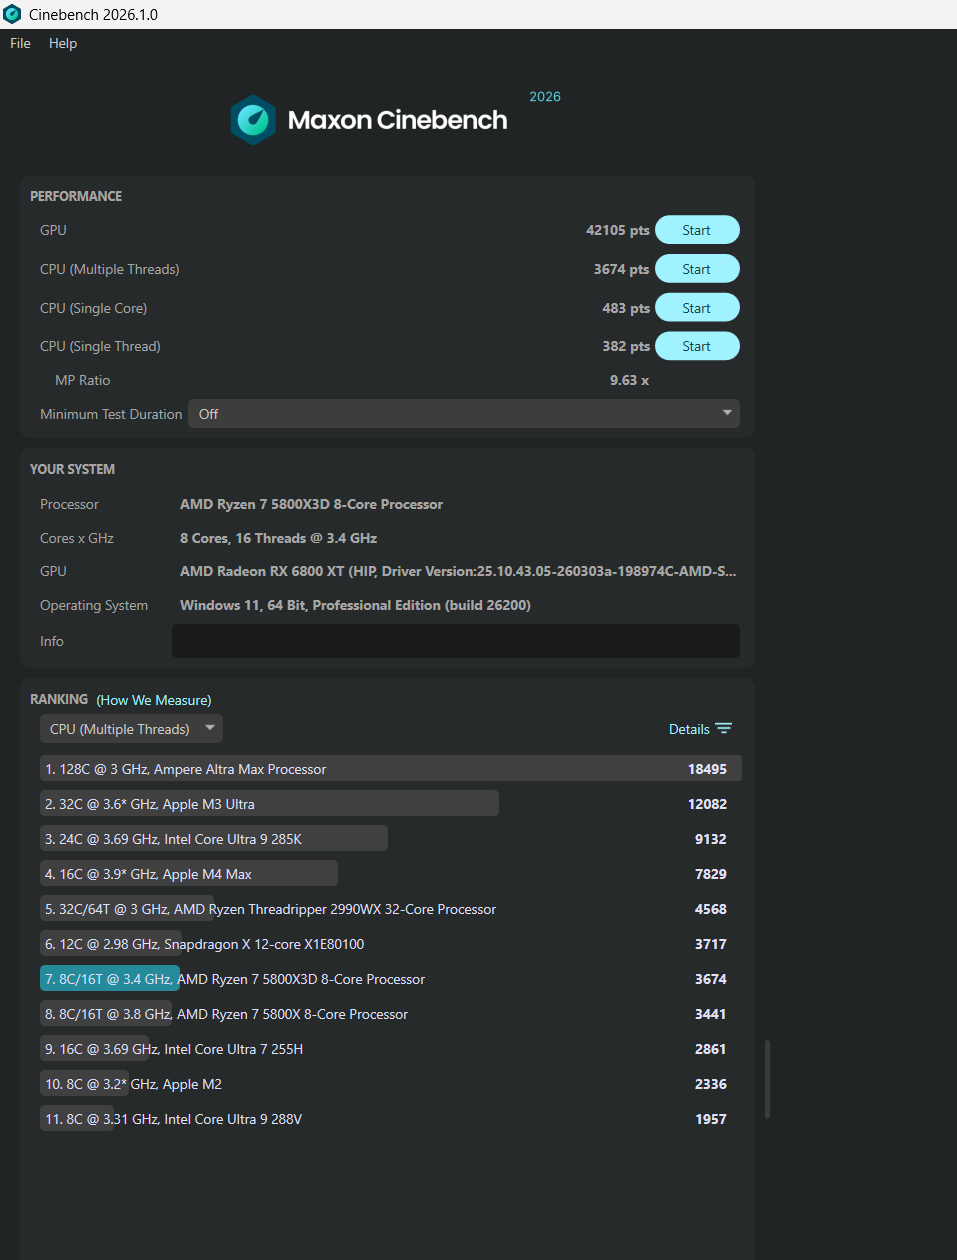This screenshot has height=1260, width=957.
Task: Select the Intel Core Ultra 9 285K row
Action: (391, 839)
